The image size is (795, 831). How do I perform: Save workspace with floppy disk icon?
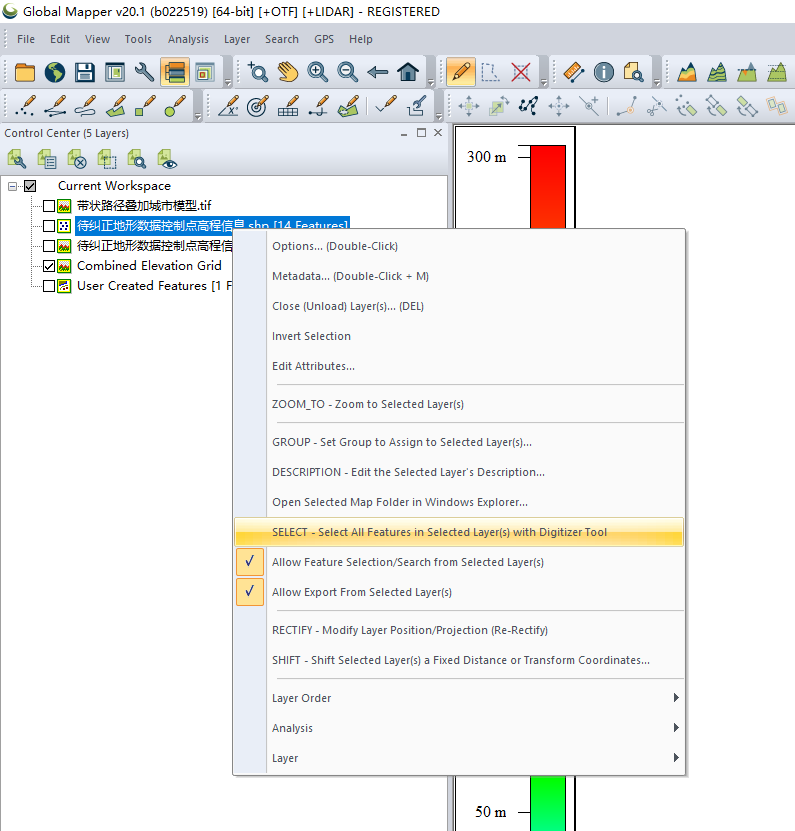point(85,72)
